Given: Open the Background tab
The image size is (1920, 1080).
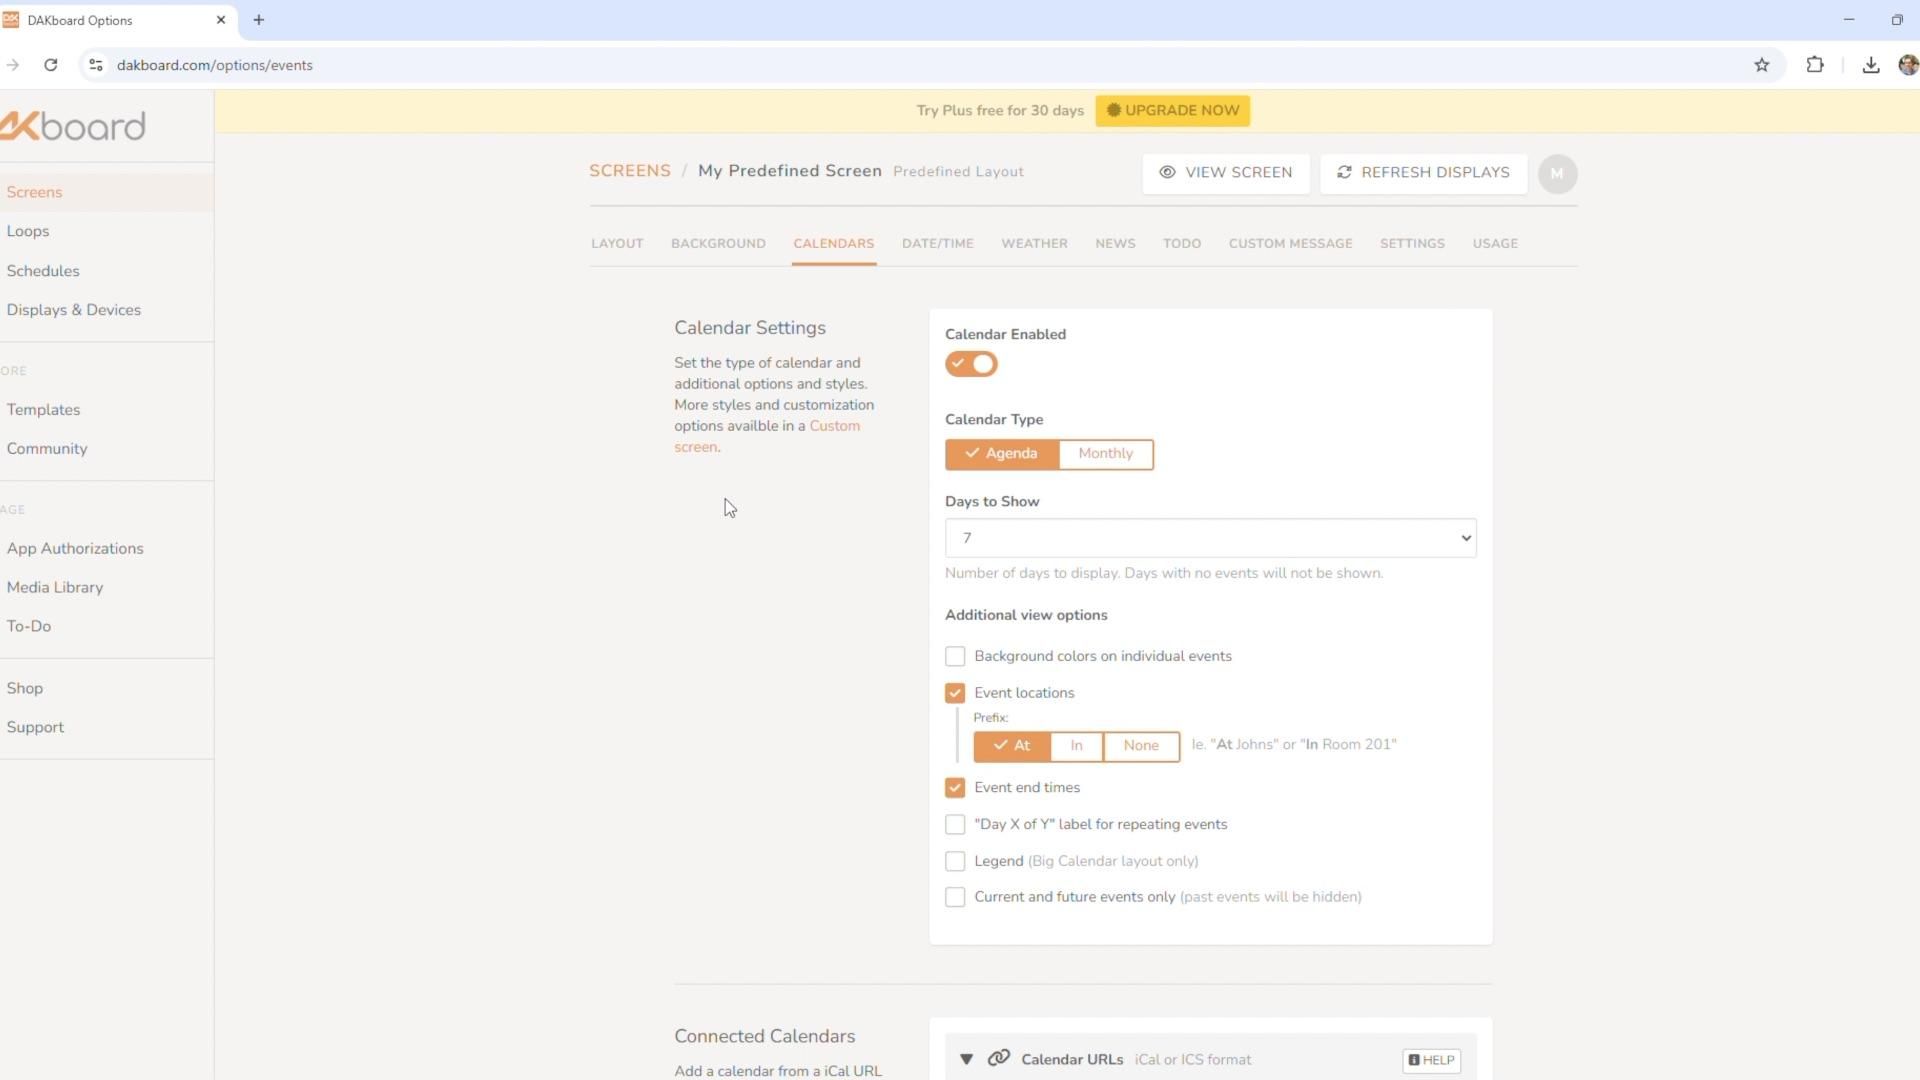Looking at the screenshot, I should click(718, 244).
